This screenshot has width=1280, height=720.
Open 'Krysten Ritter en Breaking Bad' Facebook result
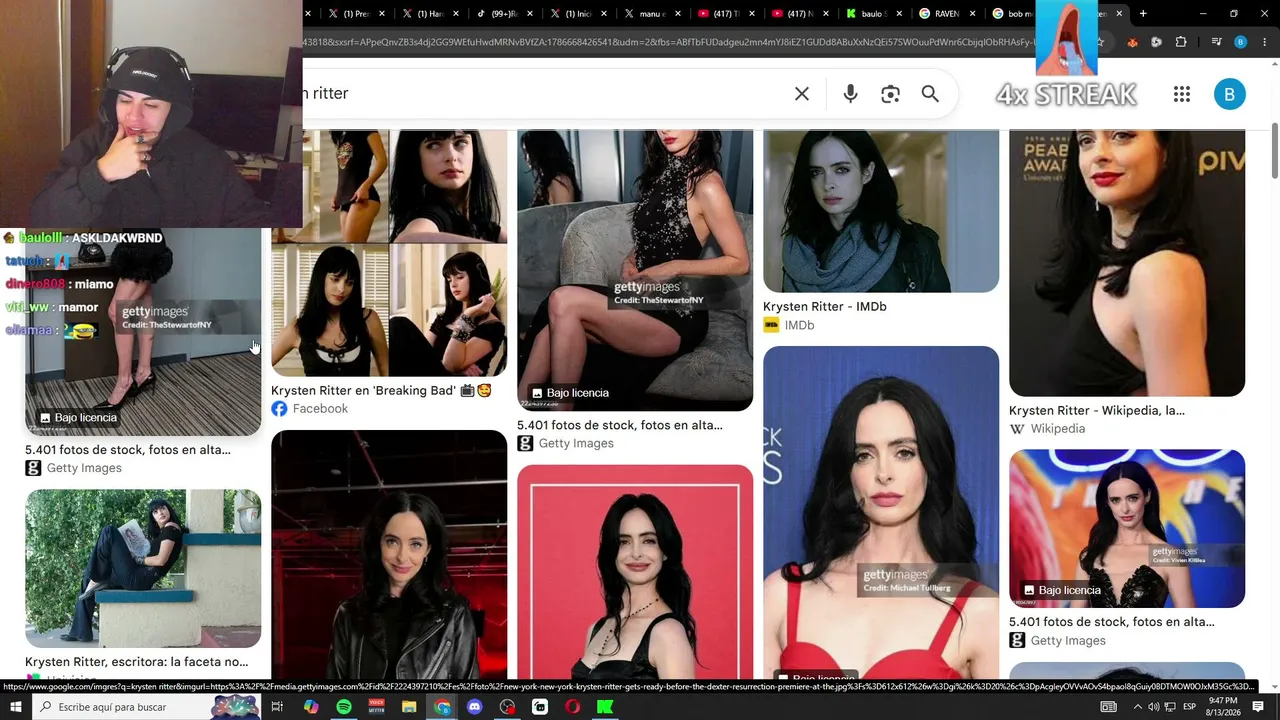[x=381, y=391]
